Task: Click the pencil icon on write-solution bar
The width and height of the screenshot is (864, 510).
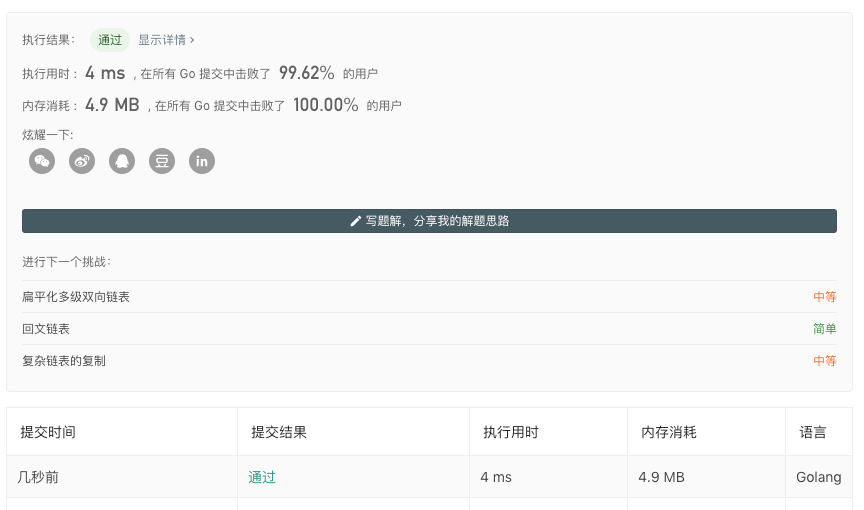Action: [356, 221]
